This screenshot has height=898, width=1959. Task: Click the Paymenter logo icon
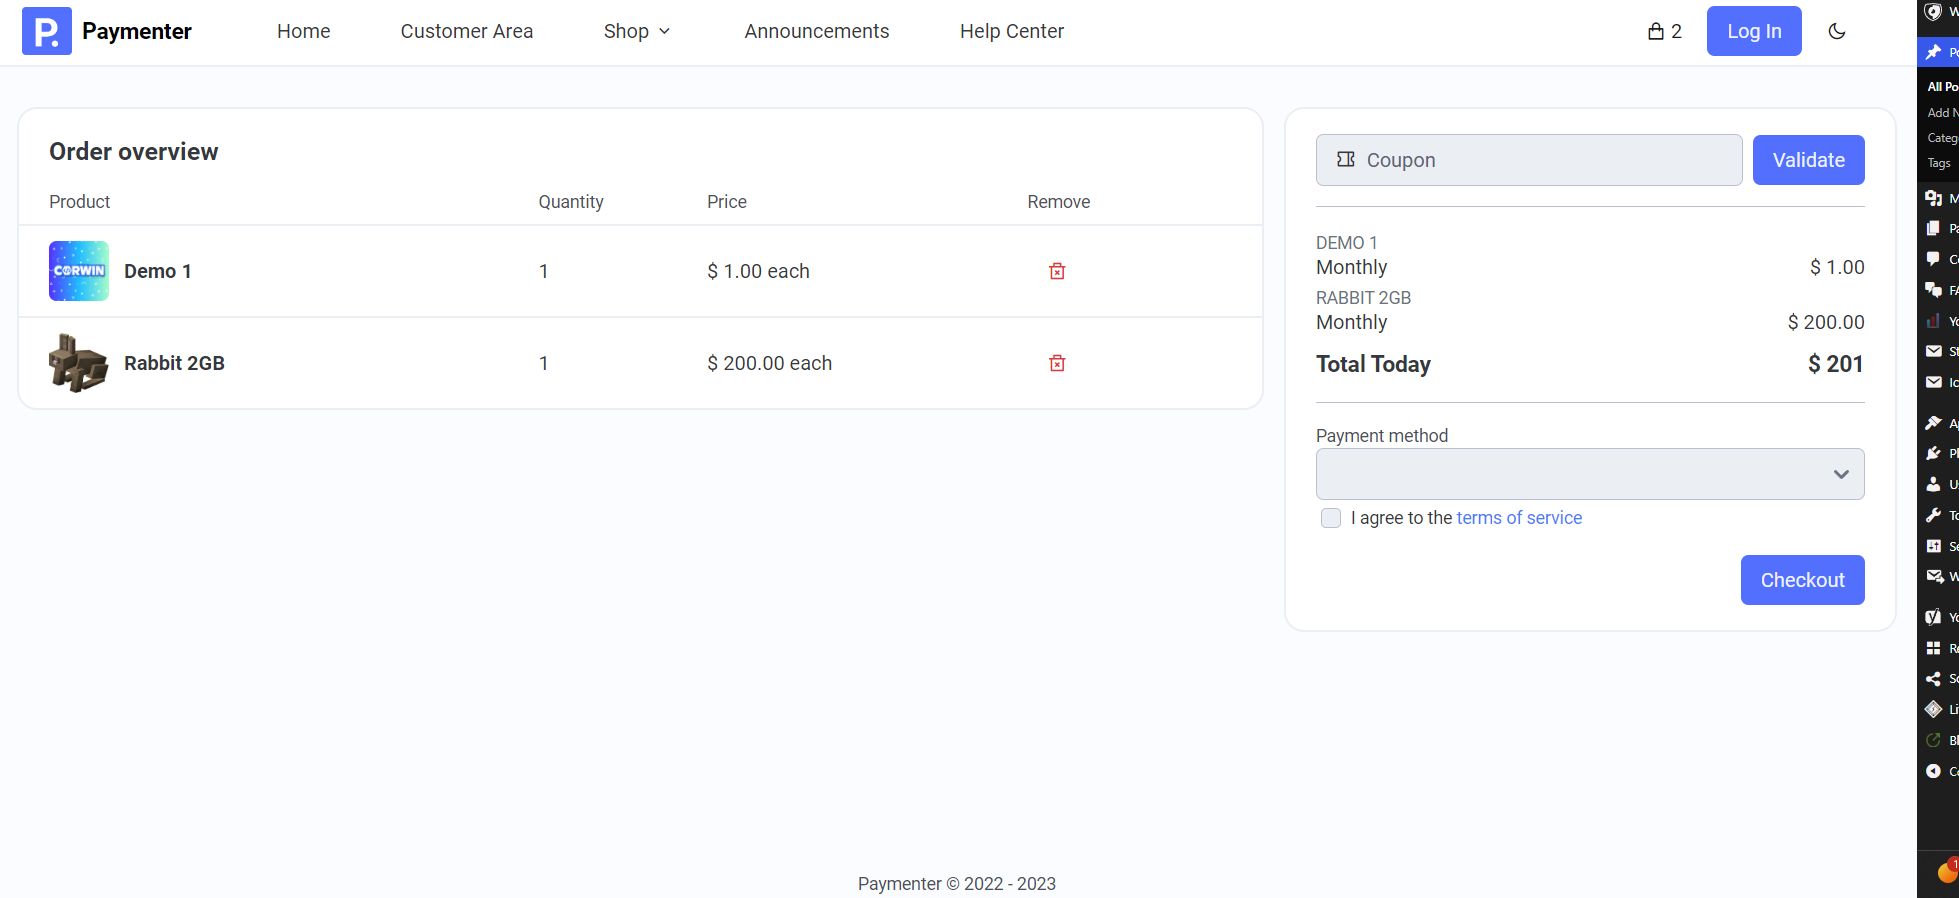(47, 31)
